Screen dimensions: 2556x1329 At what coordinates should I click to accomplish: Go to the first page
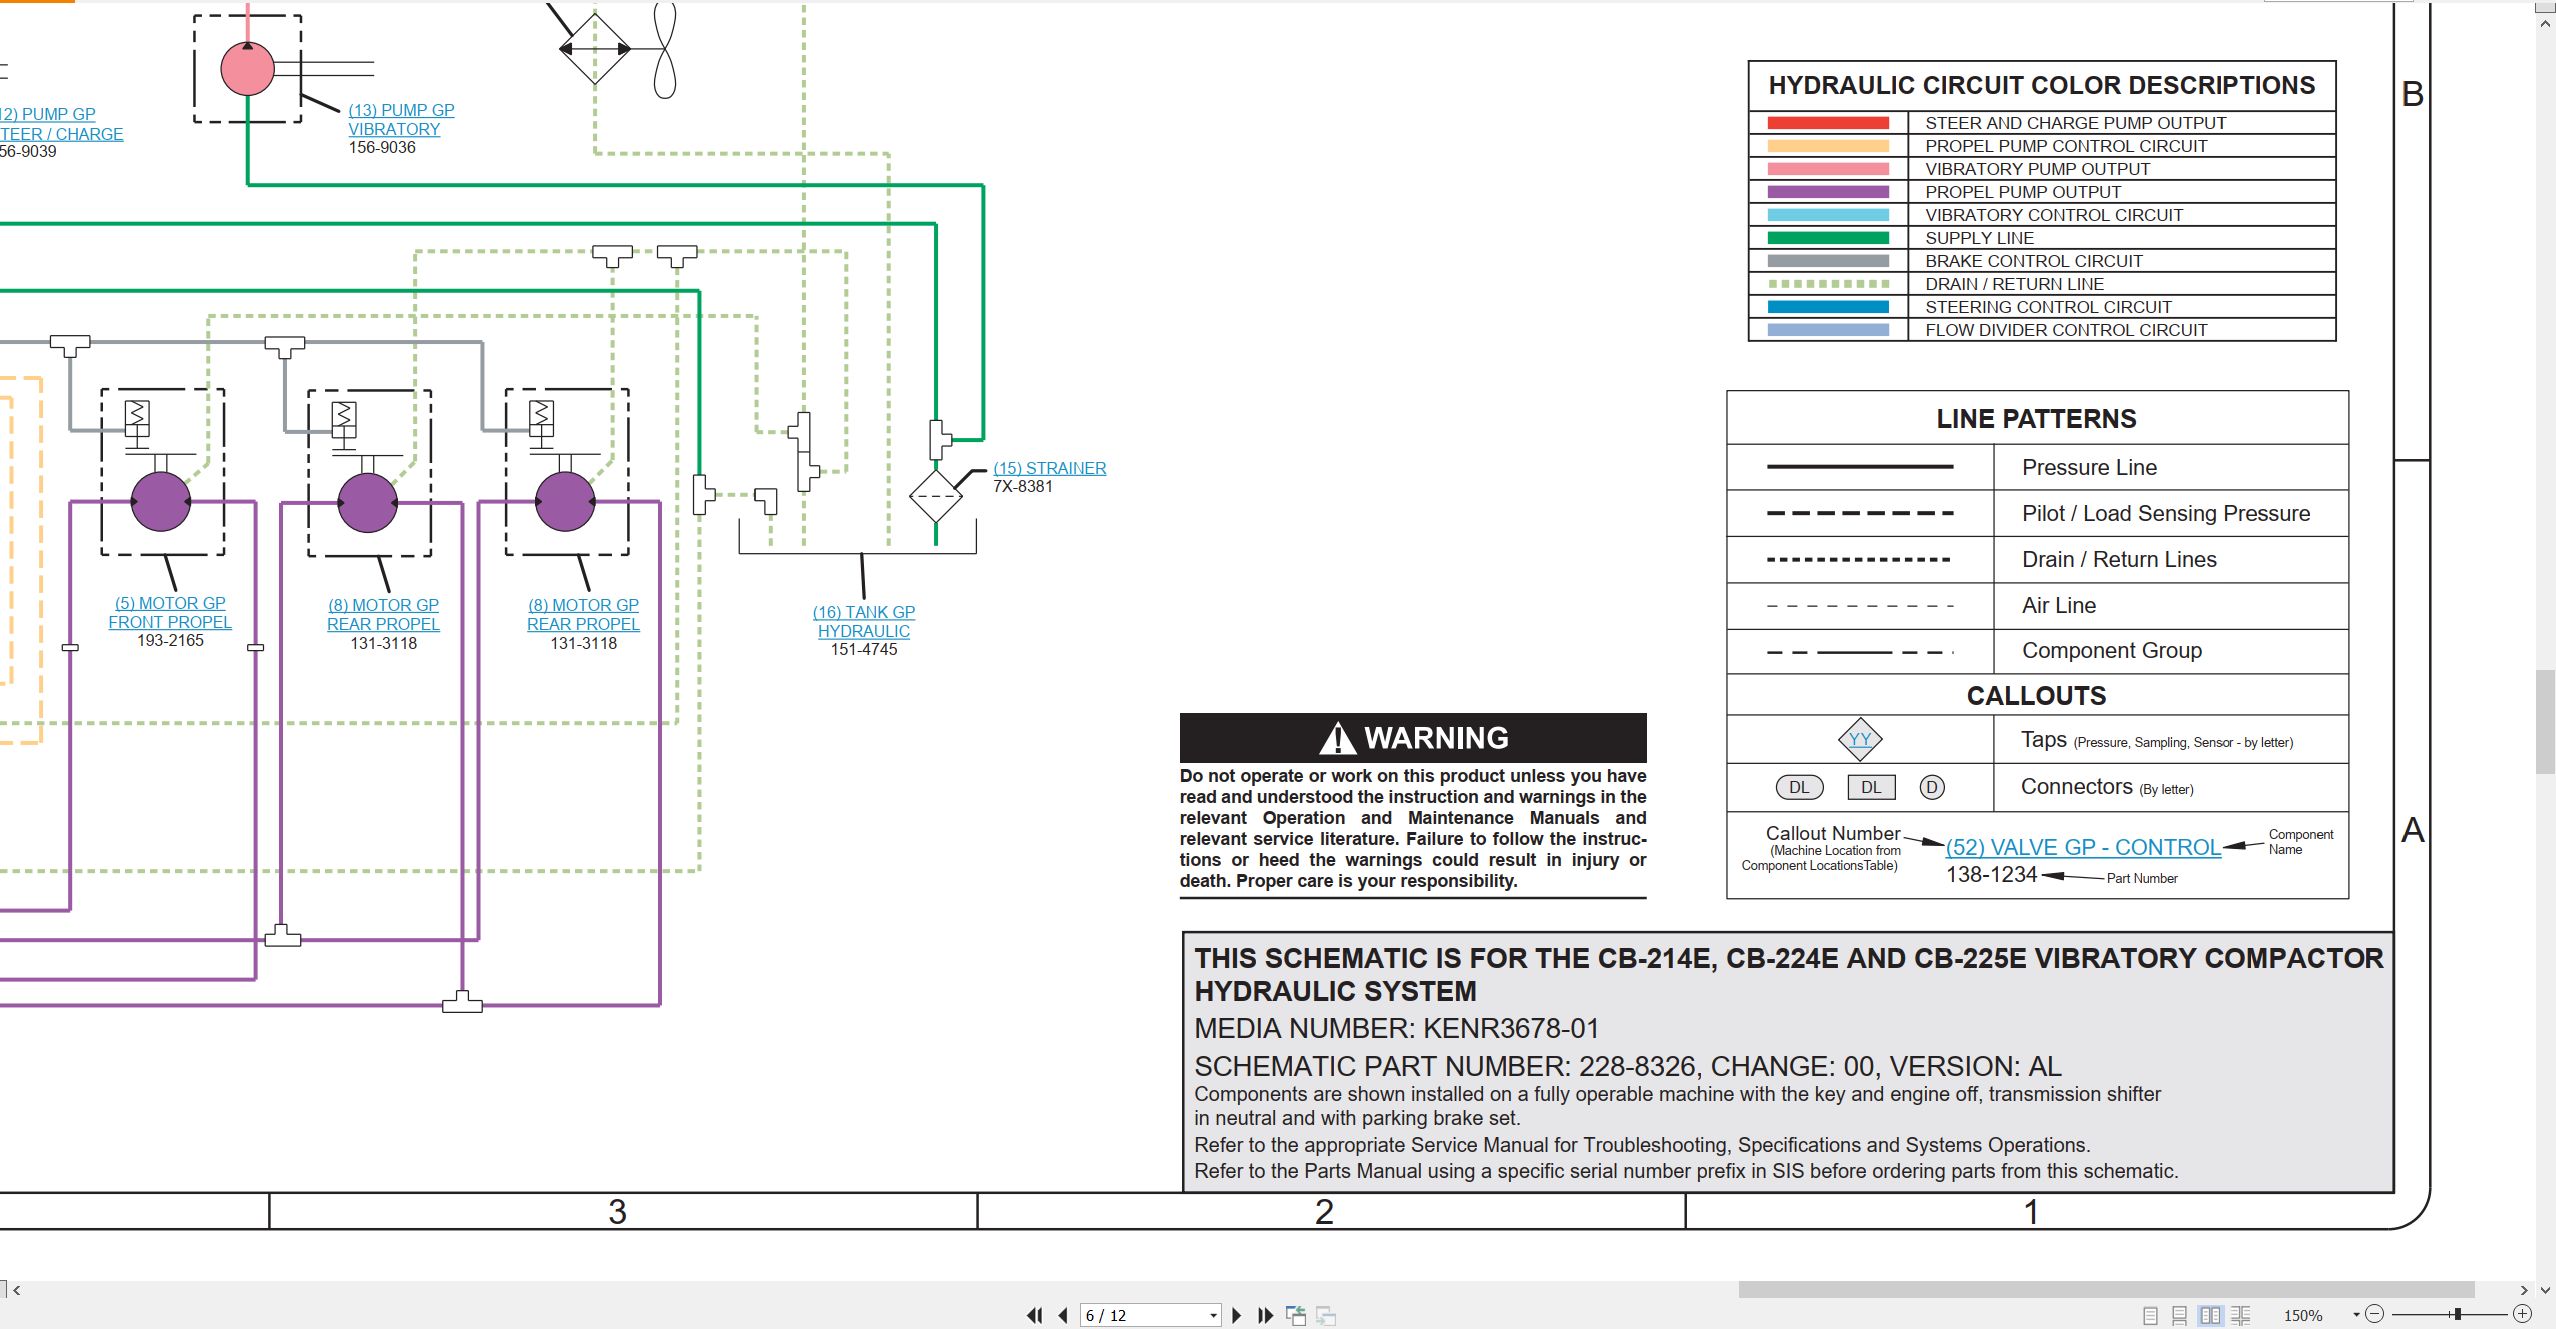pyautogui.click(x=1034, y=1315)
